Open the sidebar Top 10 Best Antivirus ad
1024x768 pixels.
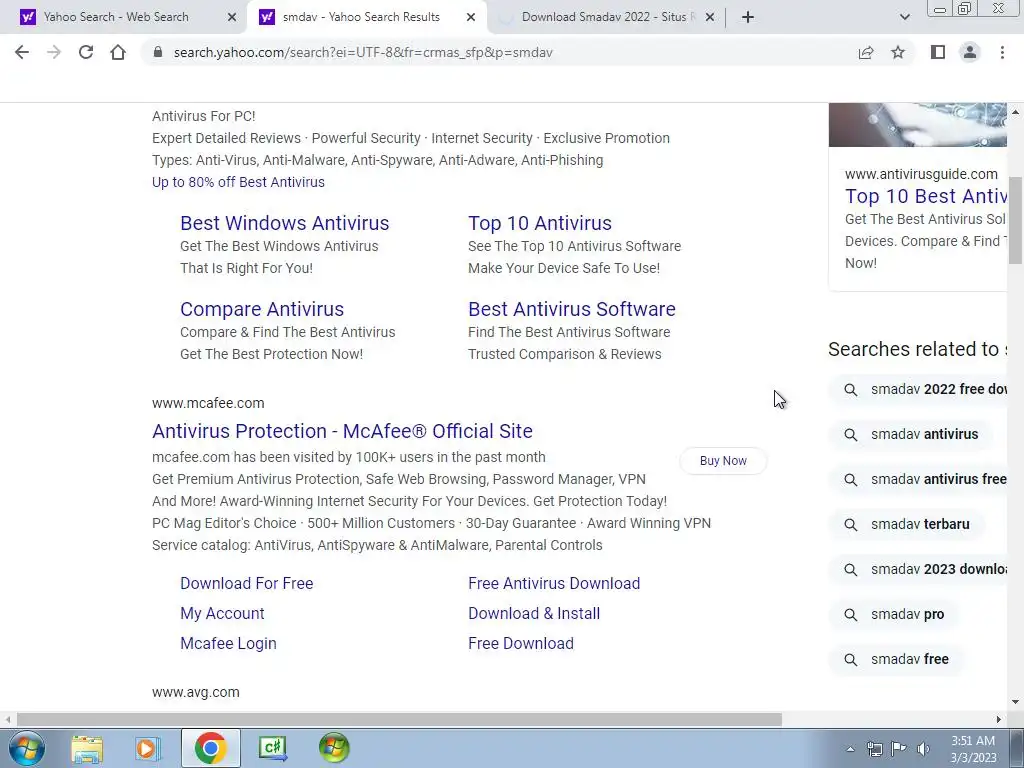click(925, 197)
